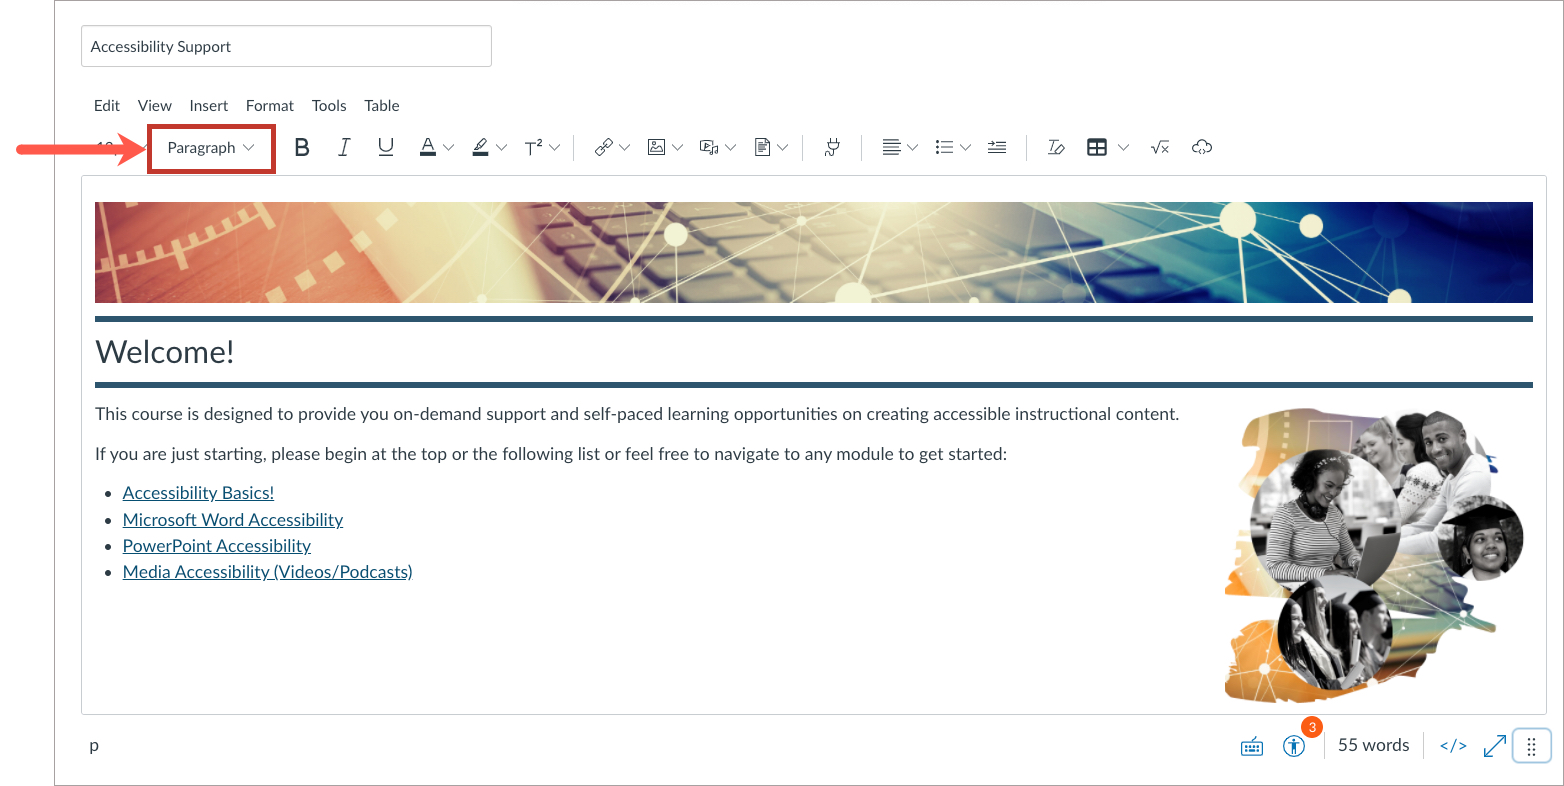View keyboard shortcuts via keyboard icon
Image resolution: width=1564 pixels, height=786 pixels.
coord(1251,745)
